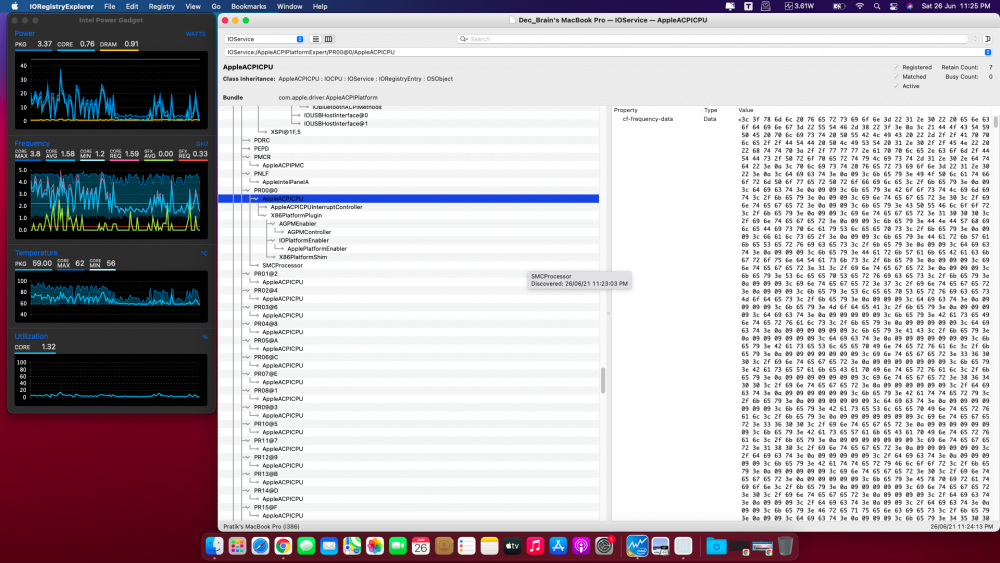Toggle the Matched checkbox
The image size is (1000, 563).
[x=896, y=77]
